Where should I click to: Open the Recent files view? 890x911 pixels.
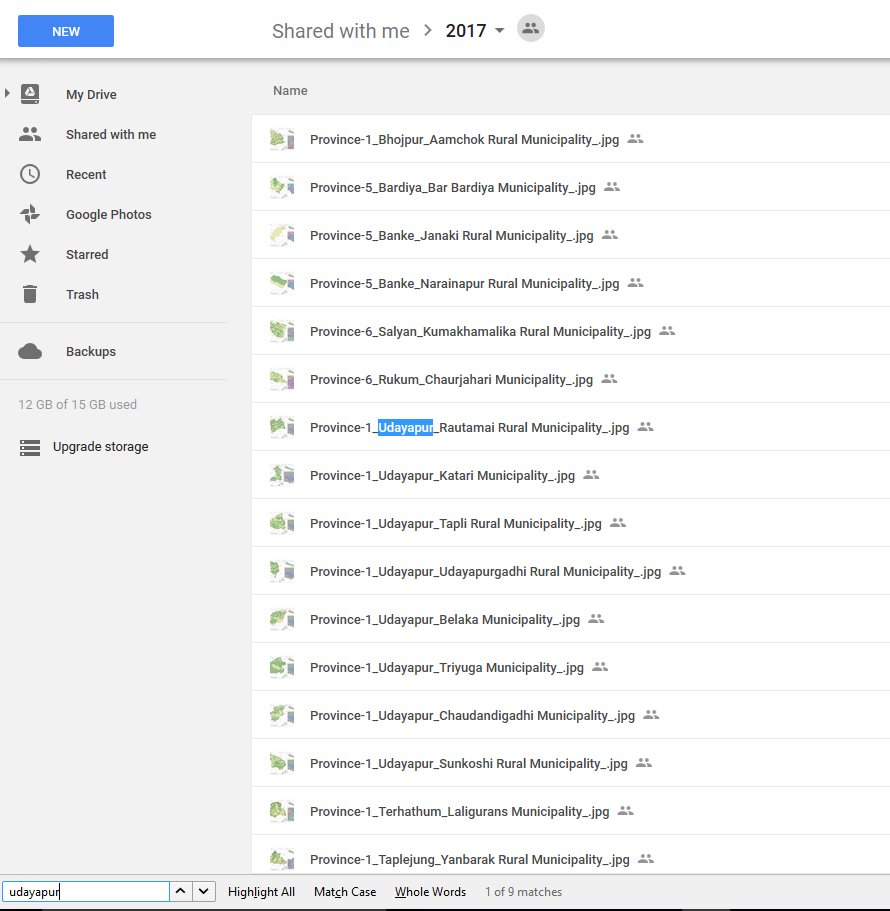(86, 174)
